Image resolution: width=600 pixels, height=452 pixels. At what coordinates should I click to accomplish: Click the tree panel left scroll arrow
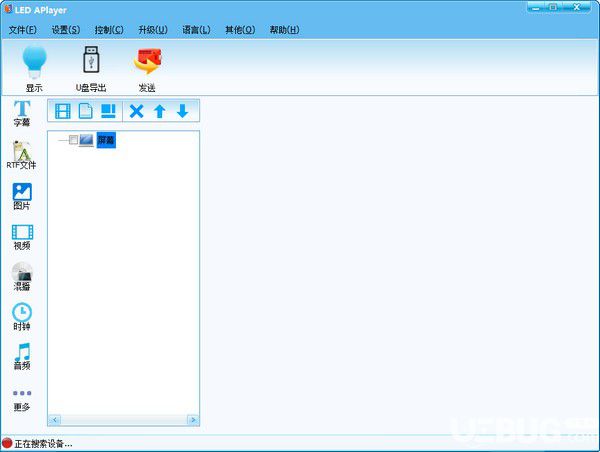(x=54, y=420)
